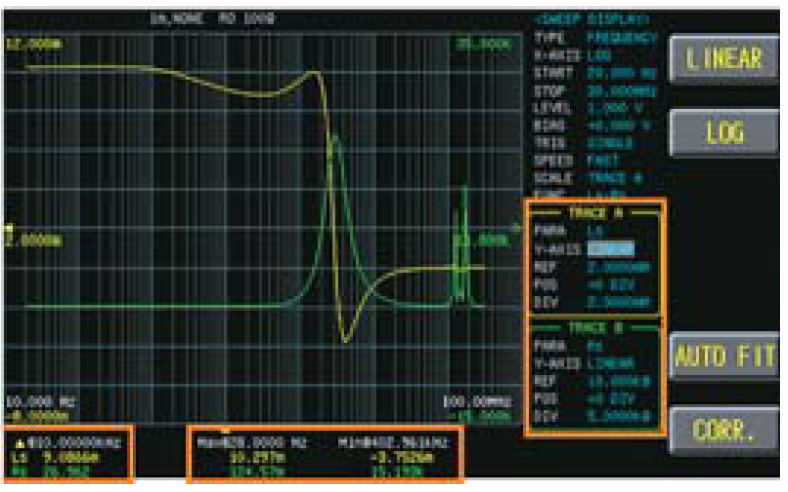Click the Ls cursor readout value
788x492 pixels.
pos(72,458)
